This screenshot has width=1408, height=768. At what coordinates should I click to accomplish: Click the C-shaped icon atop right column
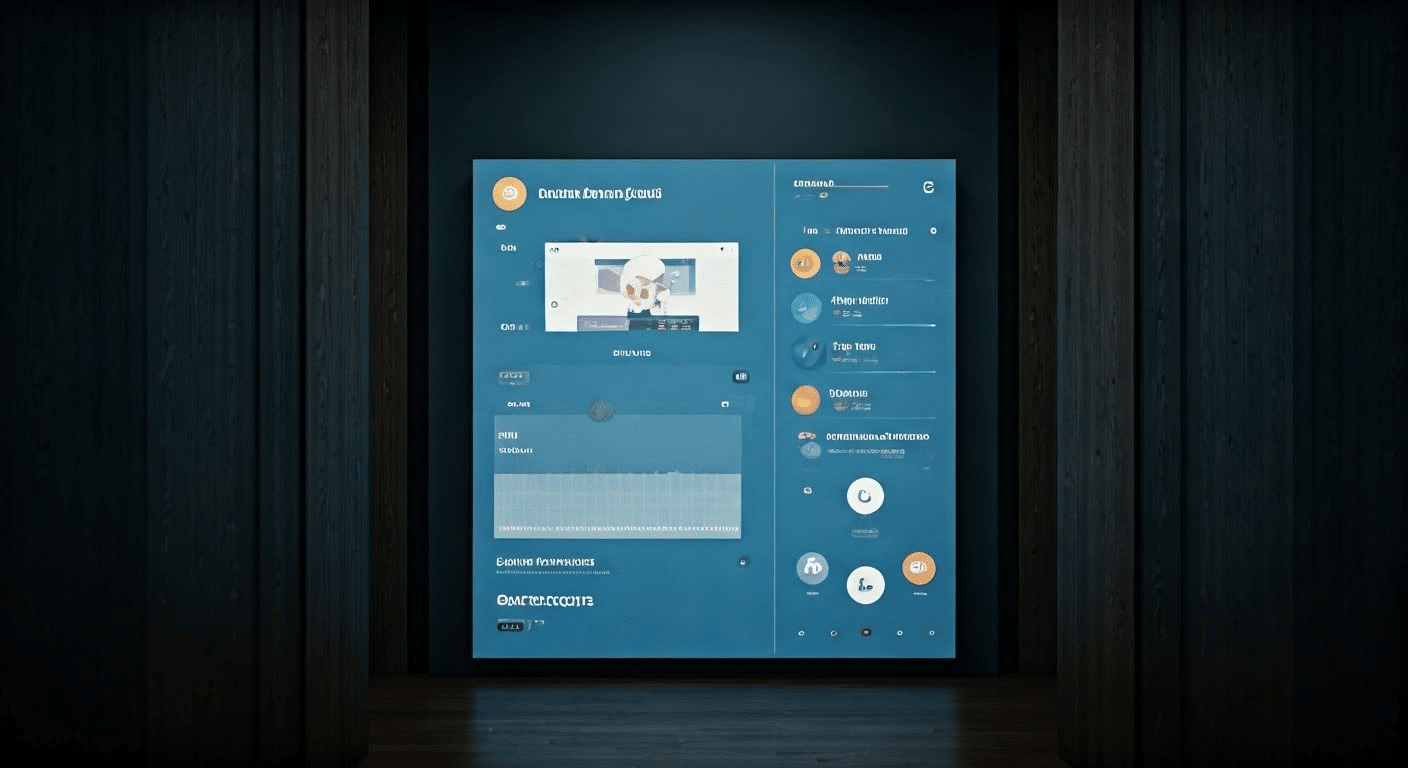click(928, 187)
